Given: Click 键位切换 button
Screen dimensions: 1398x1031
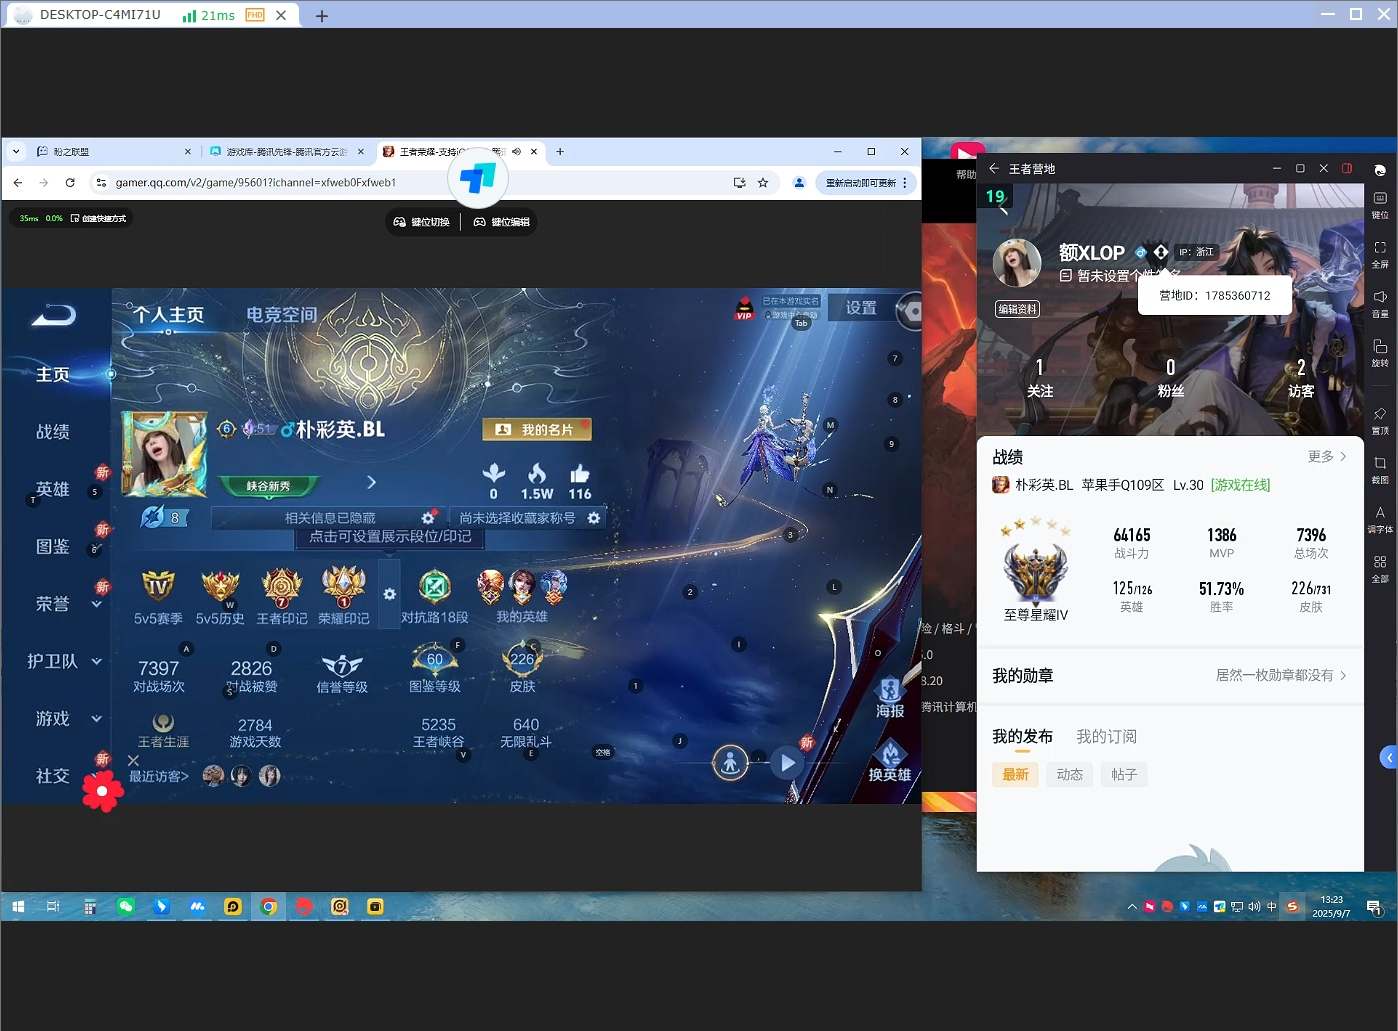Looking at the screenshot, I should [x=423, y=222].
